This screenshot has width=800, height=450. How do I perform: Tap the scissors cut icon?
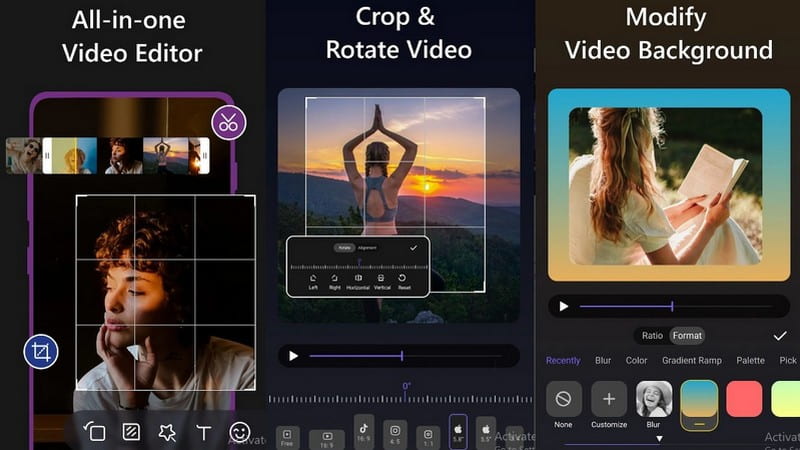pos(229,123)
